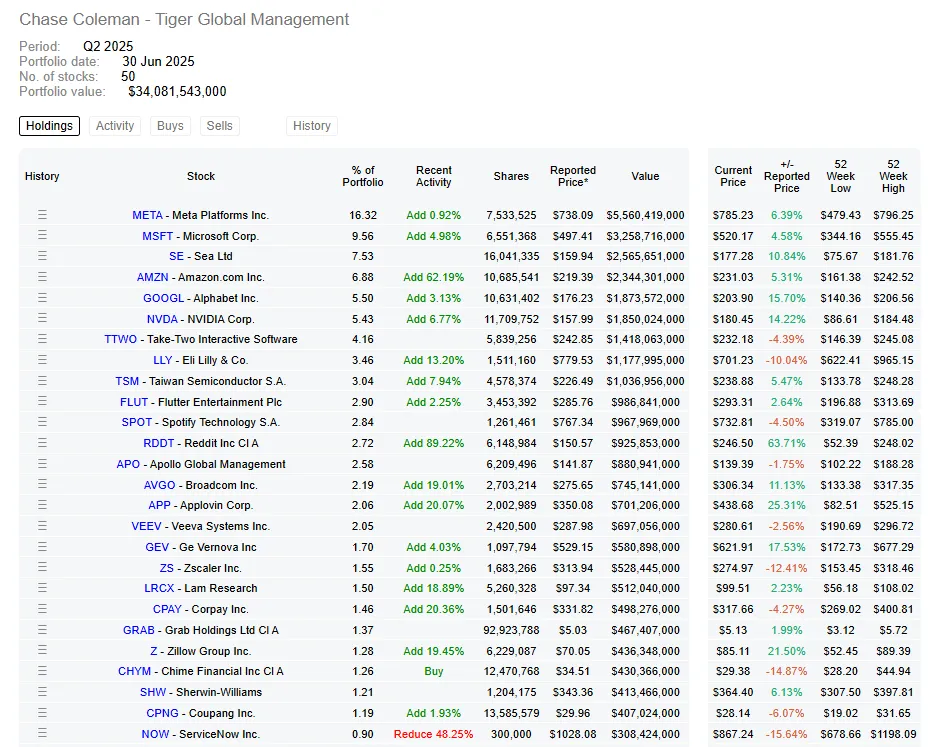Switch to the Activity tab
936x747 pixels.
tap(115, 126)
